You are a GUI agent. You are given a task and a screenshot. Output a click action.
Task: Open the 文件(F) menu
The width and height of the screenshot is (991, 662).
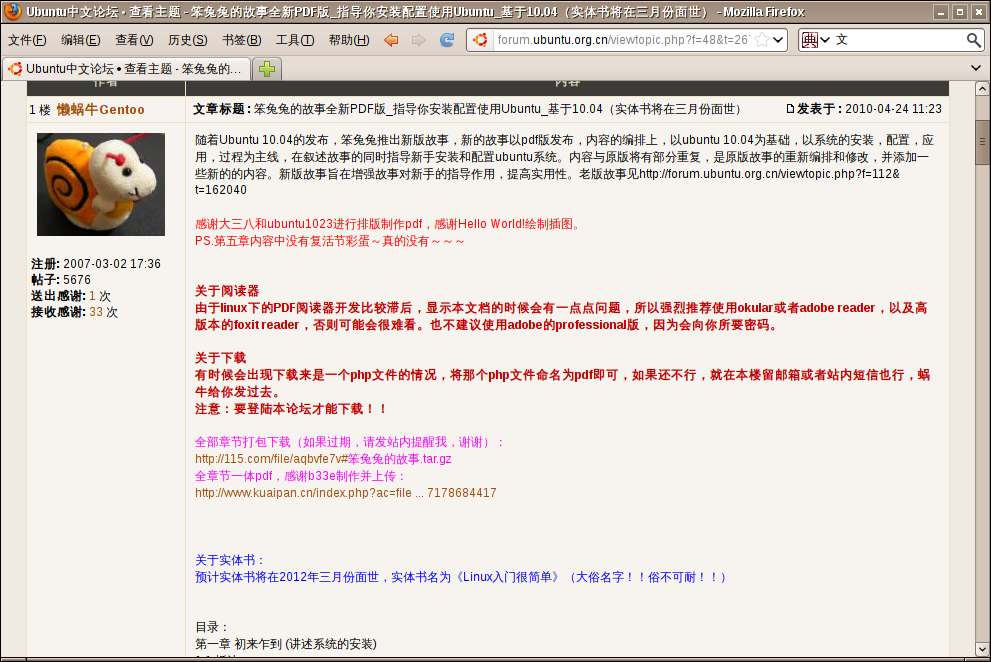pos(27,40)
